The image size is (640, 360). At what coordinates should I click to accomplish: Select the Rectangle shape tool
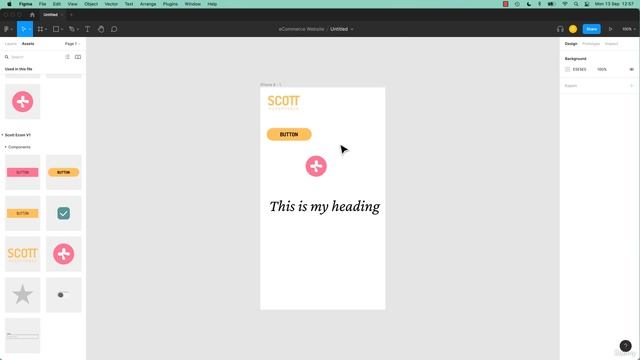click(56, 29)
